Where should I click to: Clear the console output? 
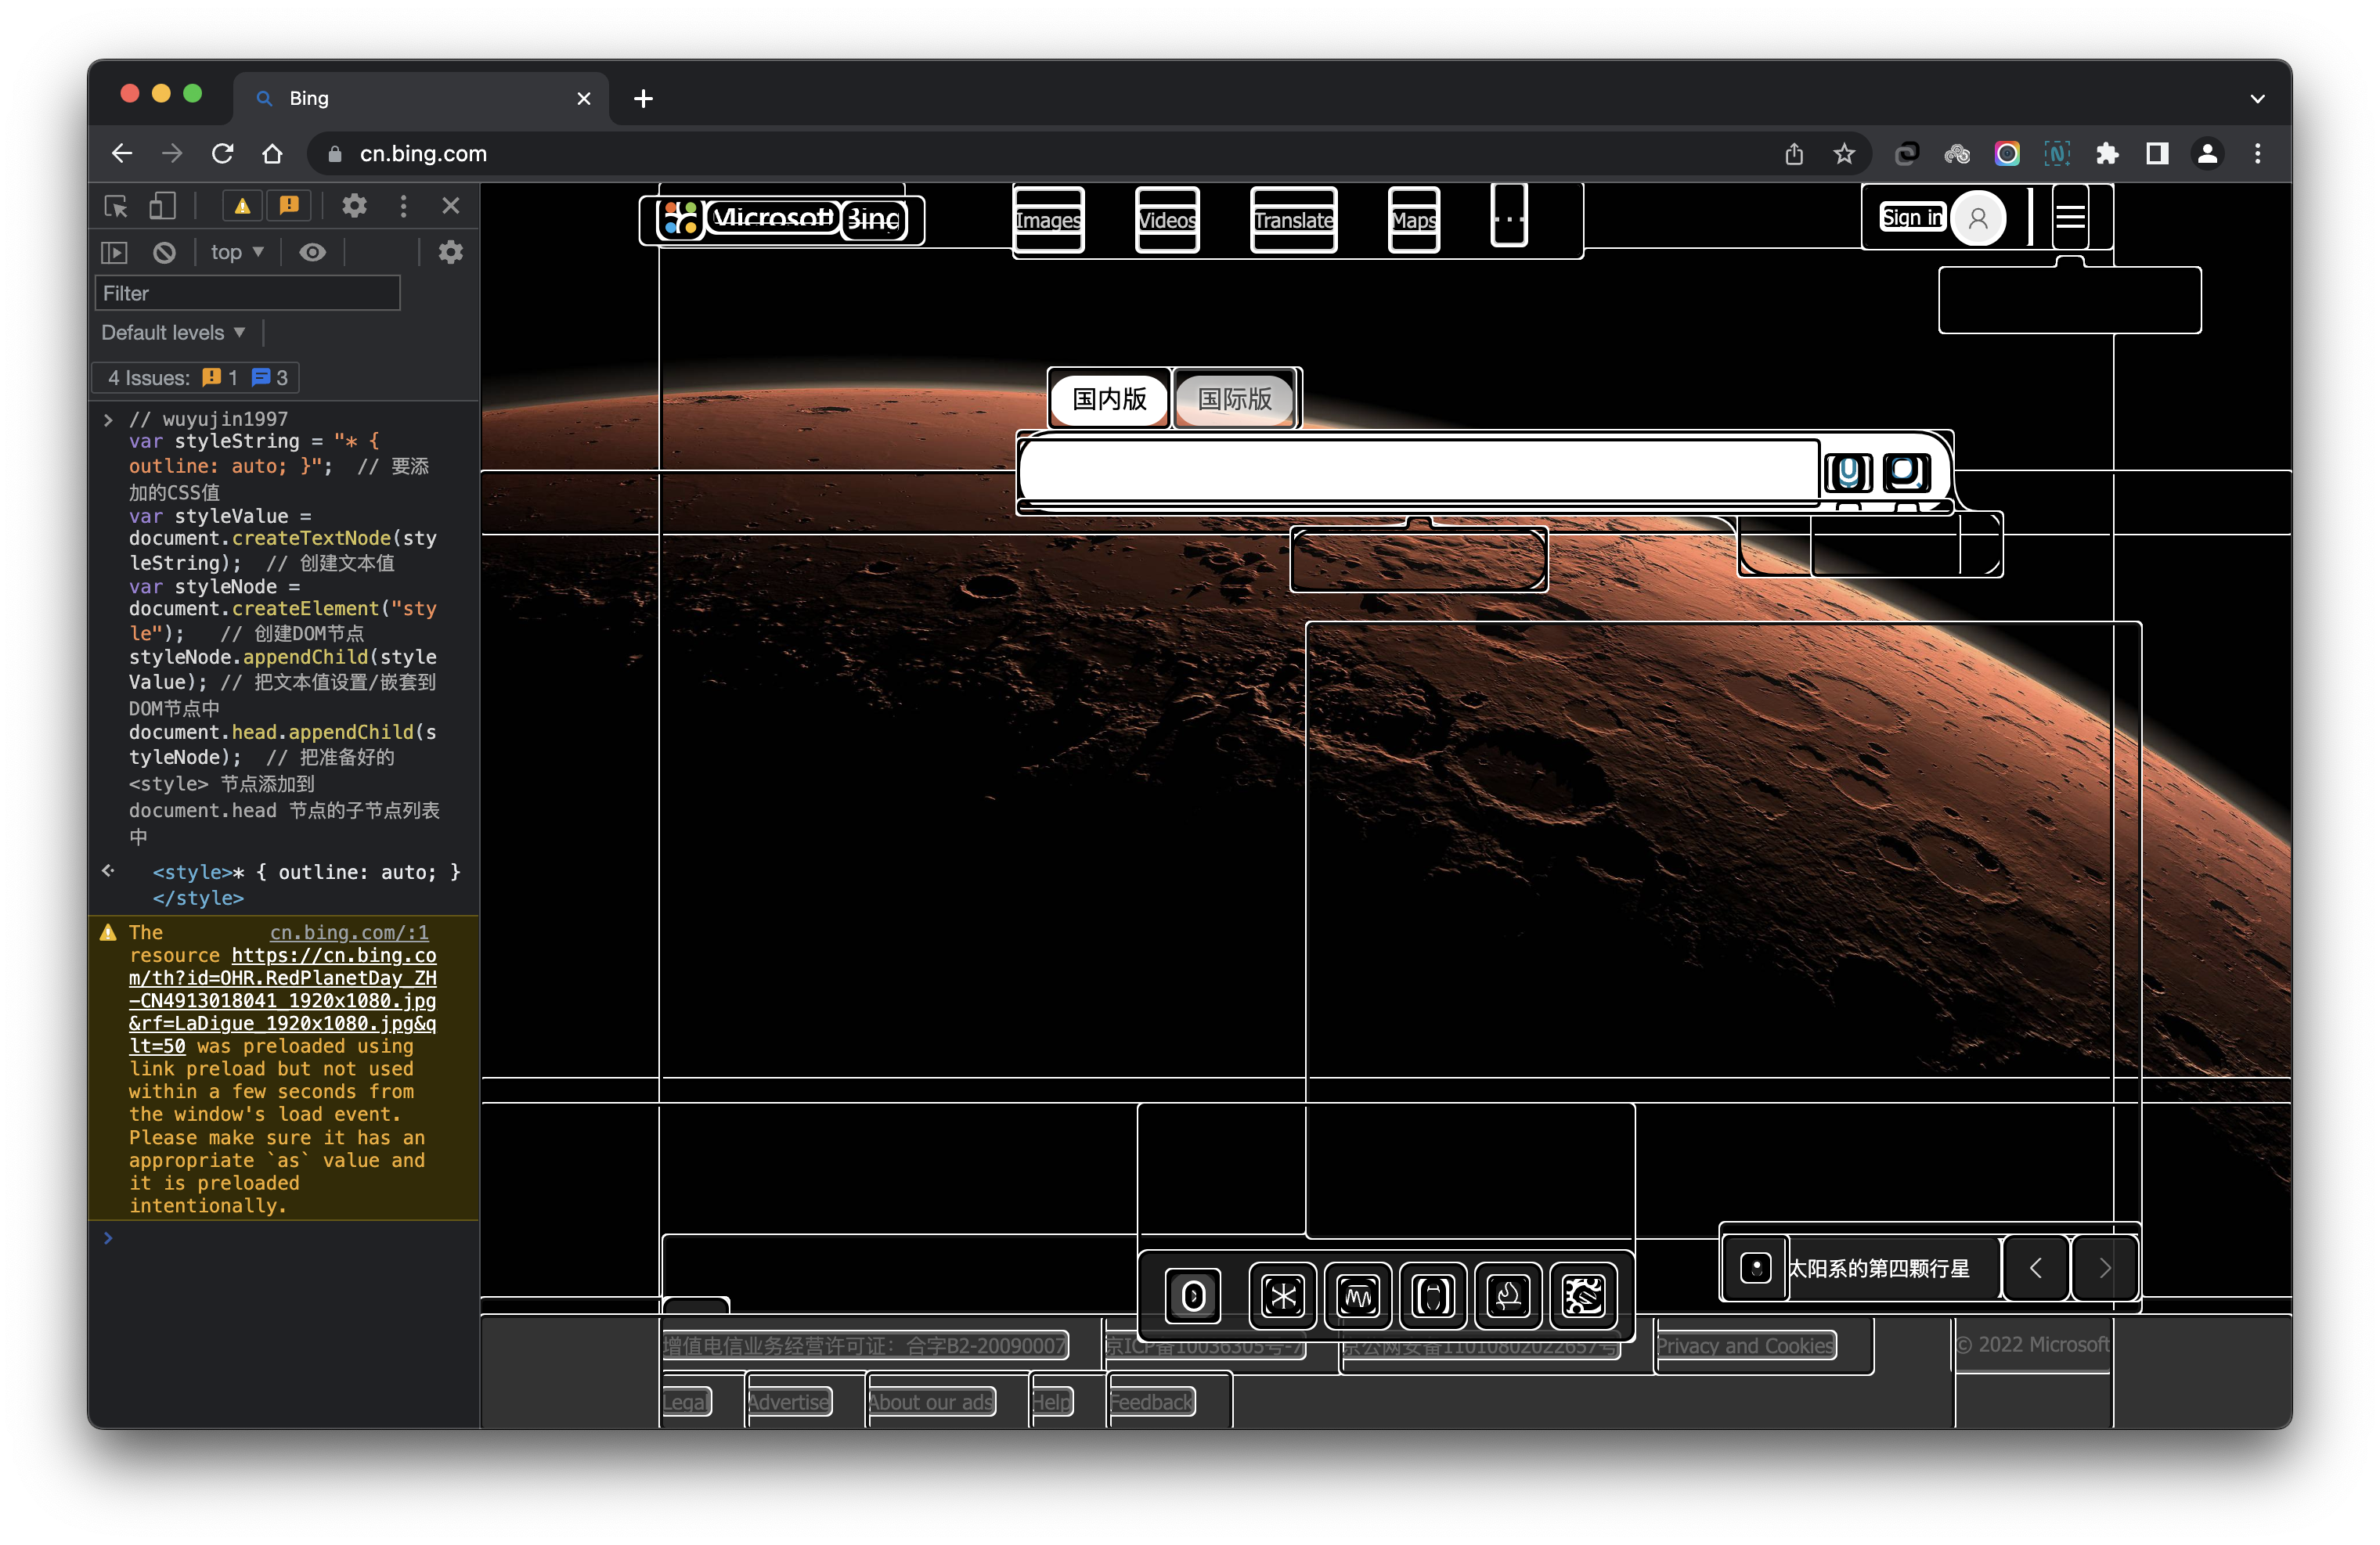pos(164,253)
